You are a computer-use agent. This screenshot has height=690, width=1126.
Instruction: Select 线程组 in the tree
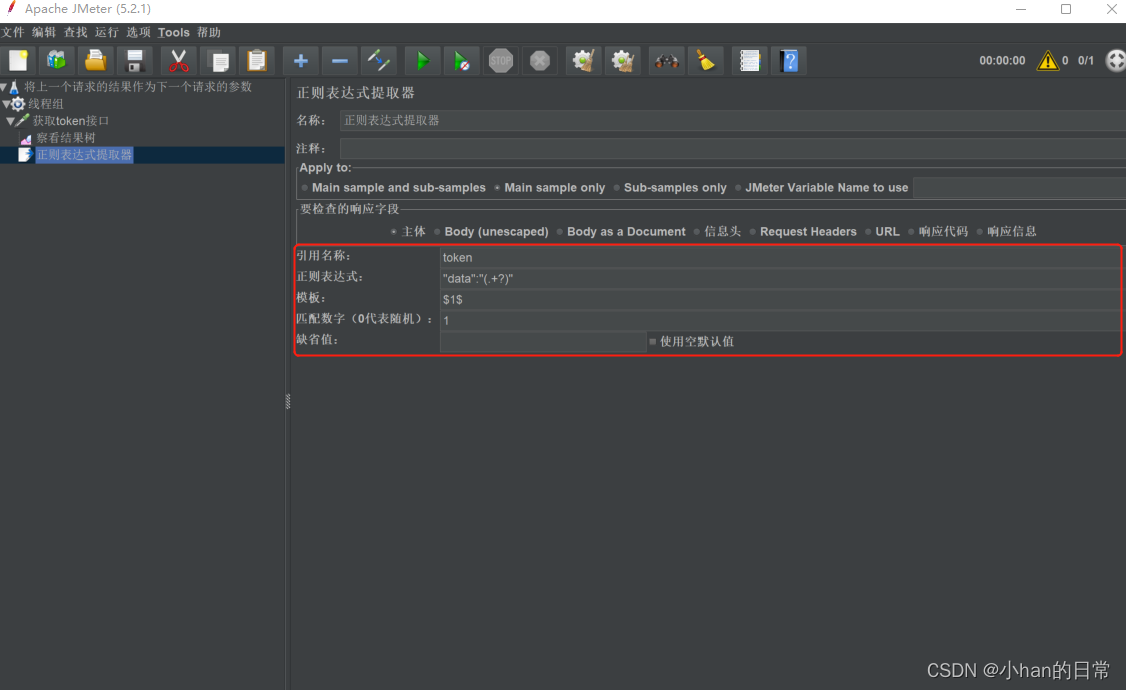45,104
